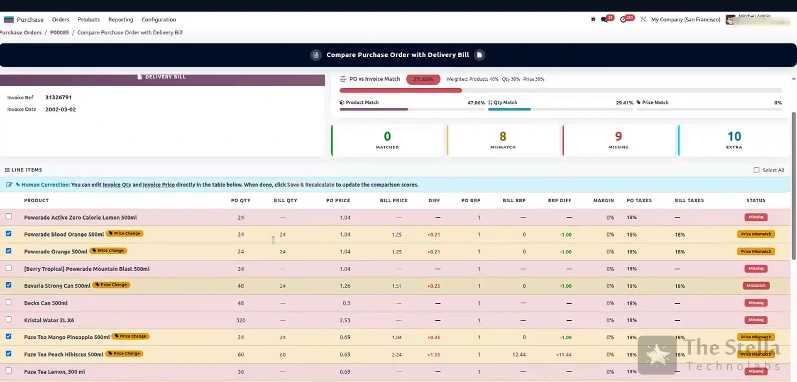Click BRP Diff value +11.44

564,355
